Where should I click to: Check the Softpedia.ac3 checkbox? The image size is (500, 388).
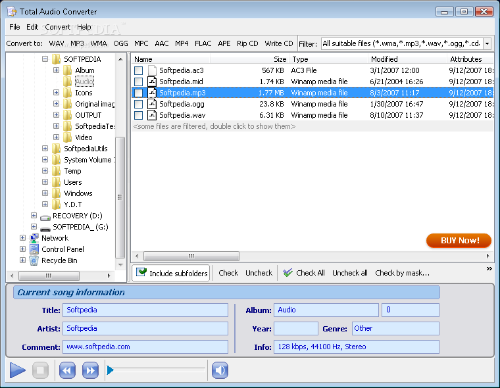(138, 70)
